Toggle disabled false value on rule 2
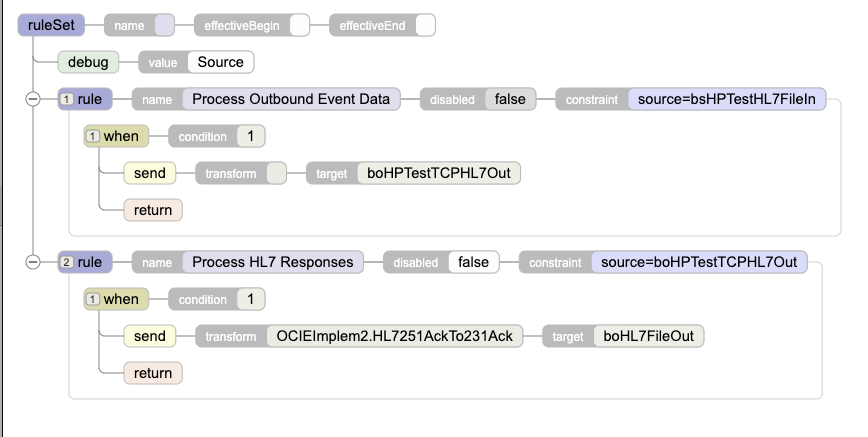This screenshot has width=868, height=437. pos(473,262)
